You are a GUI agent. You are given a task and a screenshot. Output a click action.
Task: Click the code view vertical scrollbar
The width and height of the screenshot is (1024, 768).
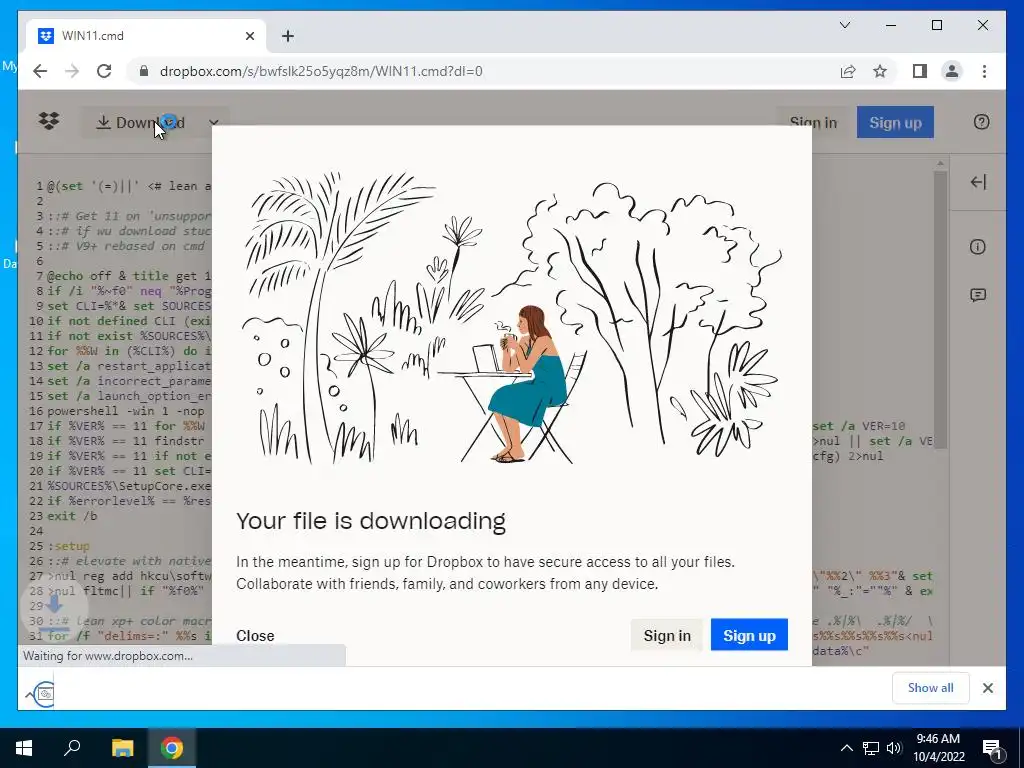pos(940,310)
